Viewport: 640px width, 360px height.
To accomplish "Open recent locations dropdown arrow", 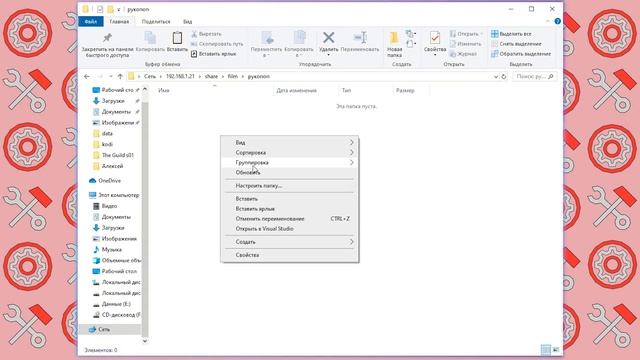I will point(110,76).
